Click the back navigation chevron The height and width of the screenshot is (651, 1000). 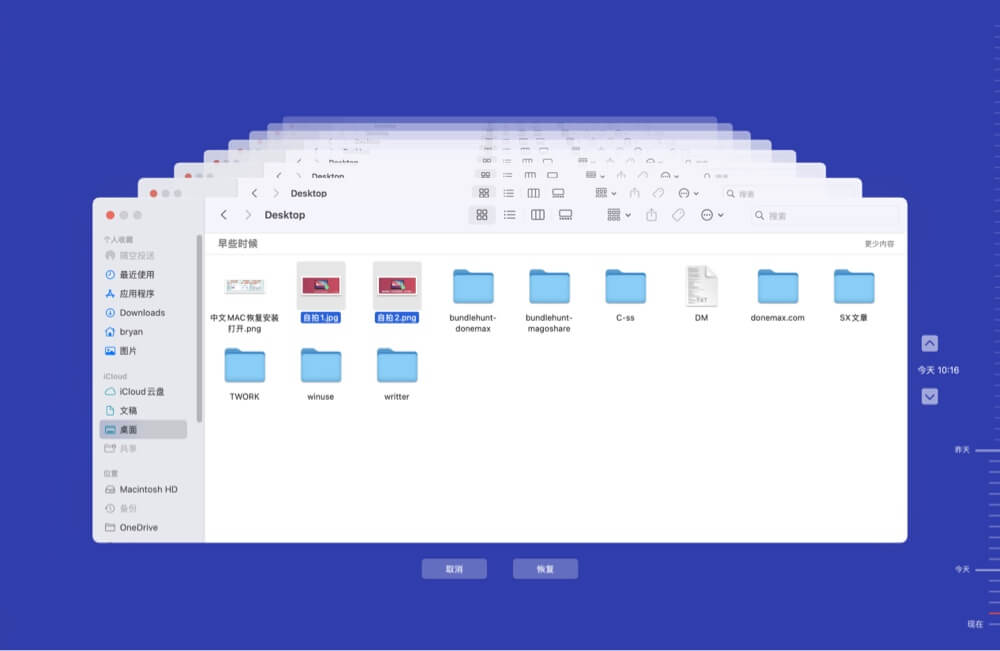coord(224,215)
